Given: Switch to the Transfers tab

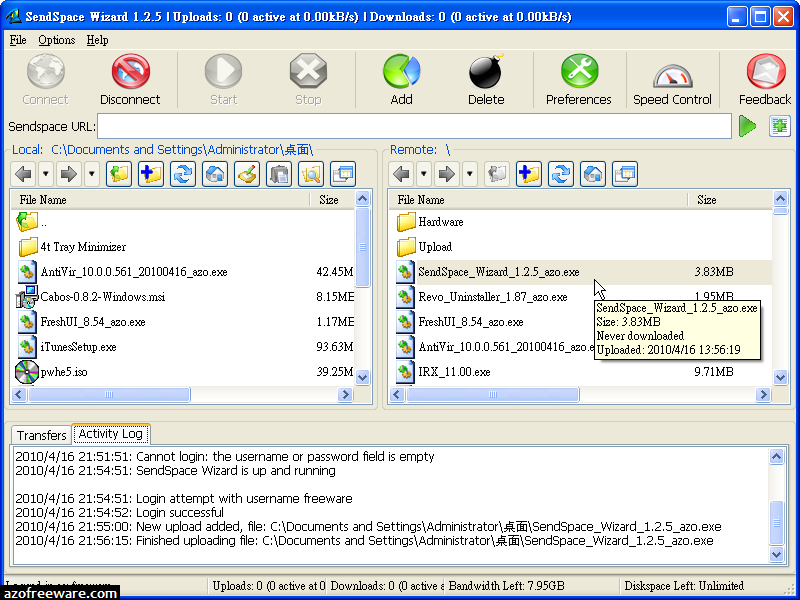Looking at the screenshot, I should pos(41,435).
